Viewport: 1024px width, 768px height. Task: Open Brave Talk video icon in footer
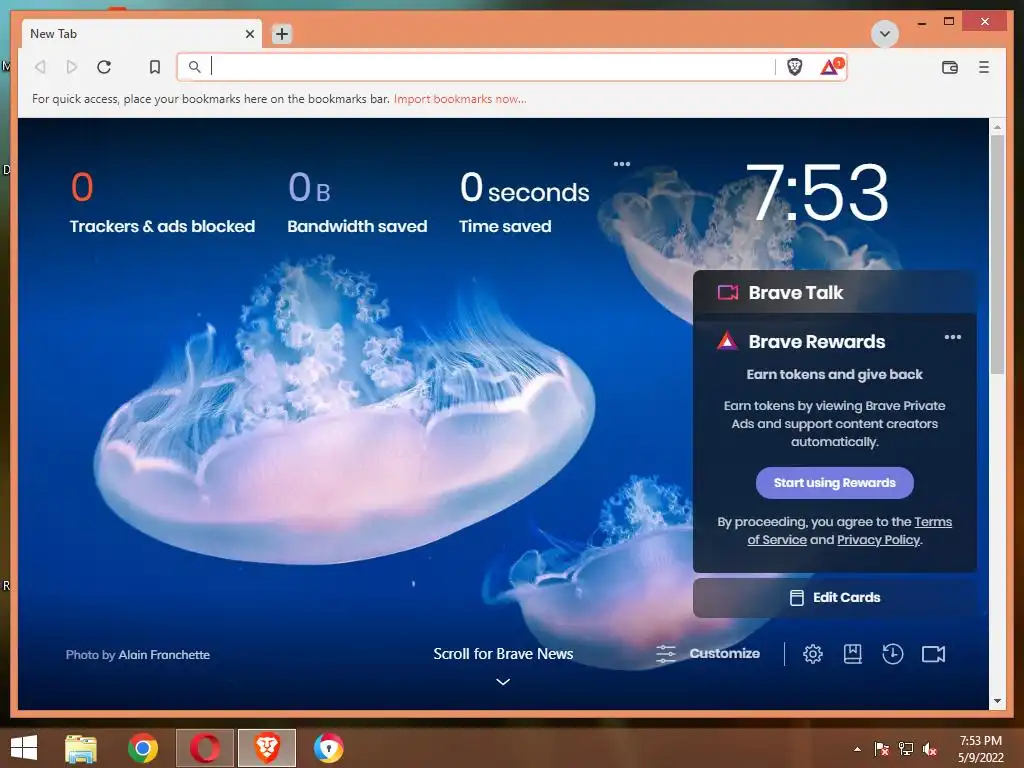[x=933, y=654]
